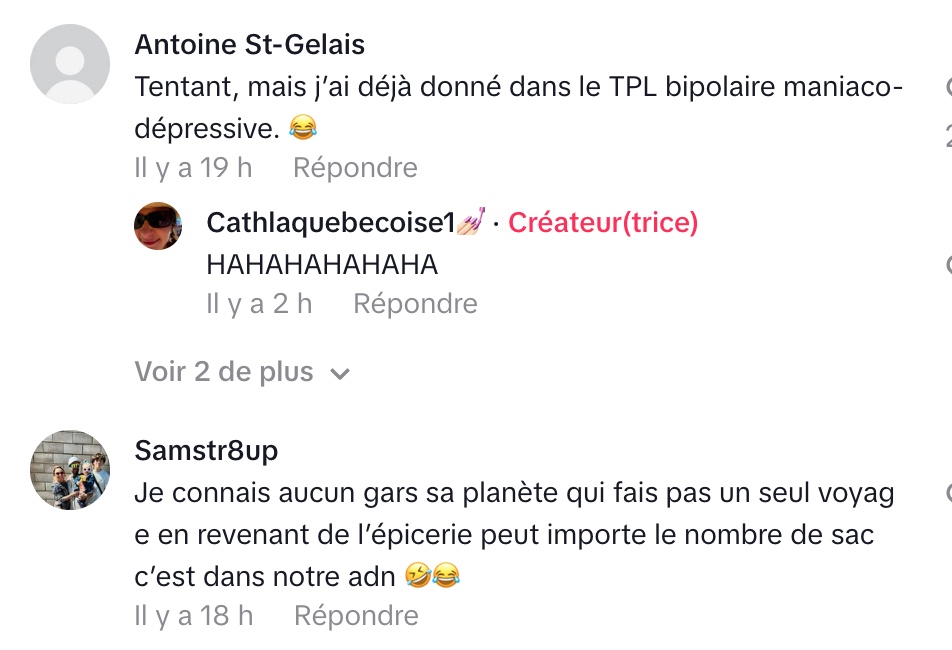Reply to Samstr8up's comment
This screenshot has height=650, width=952.
356,616
